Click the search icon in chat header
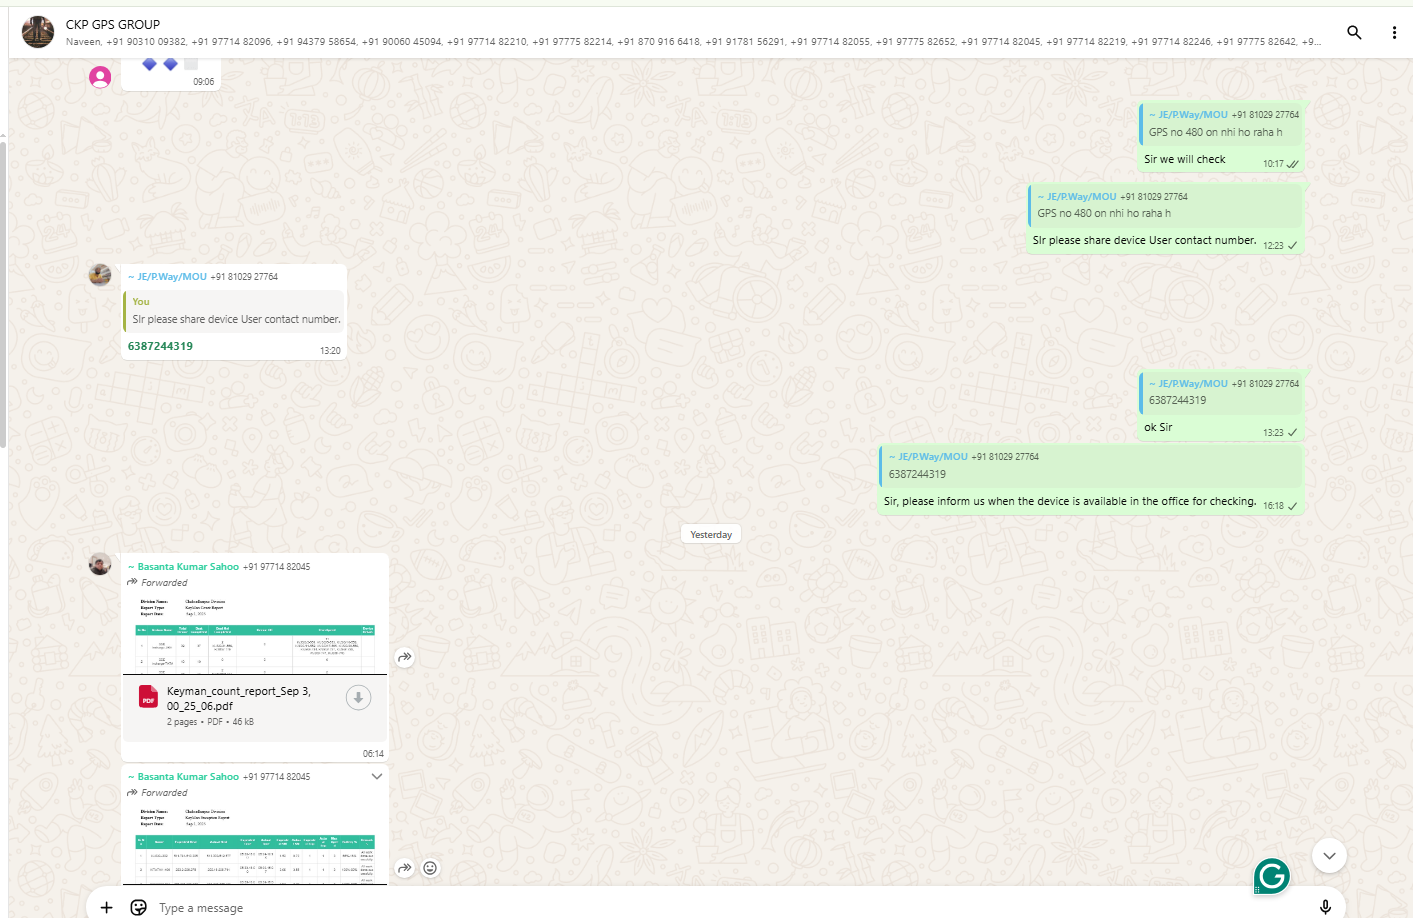Viewport: 1413px width, 918px height. point(1354,32)
